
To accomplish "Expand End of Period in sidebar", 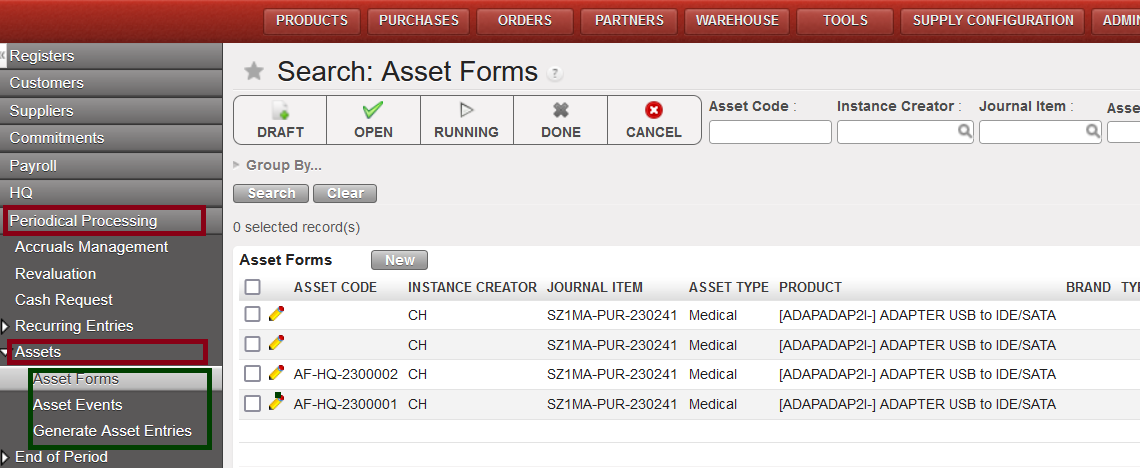I will point(5,457).
